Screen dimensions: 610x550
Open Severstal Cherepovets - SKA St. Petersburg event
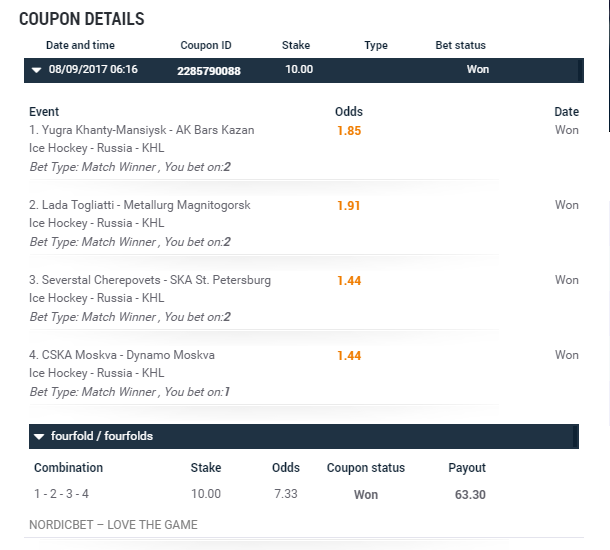coord(149,280)
